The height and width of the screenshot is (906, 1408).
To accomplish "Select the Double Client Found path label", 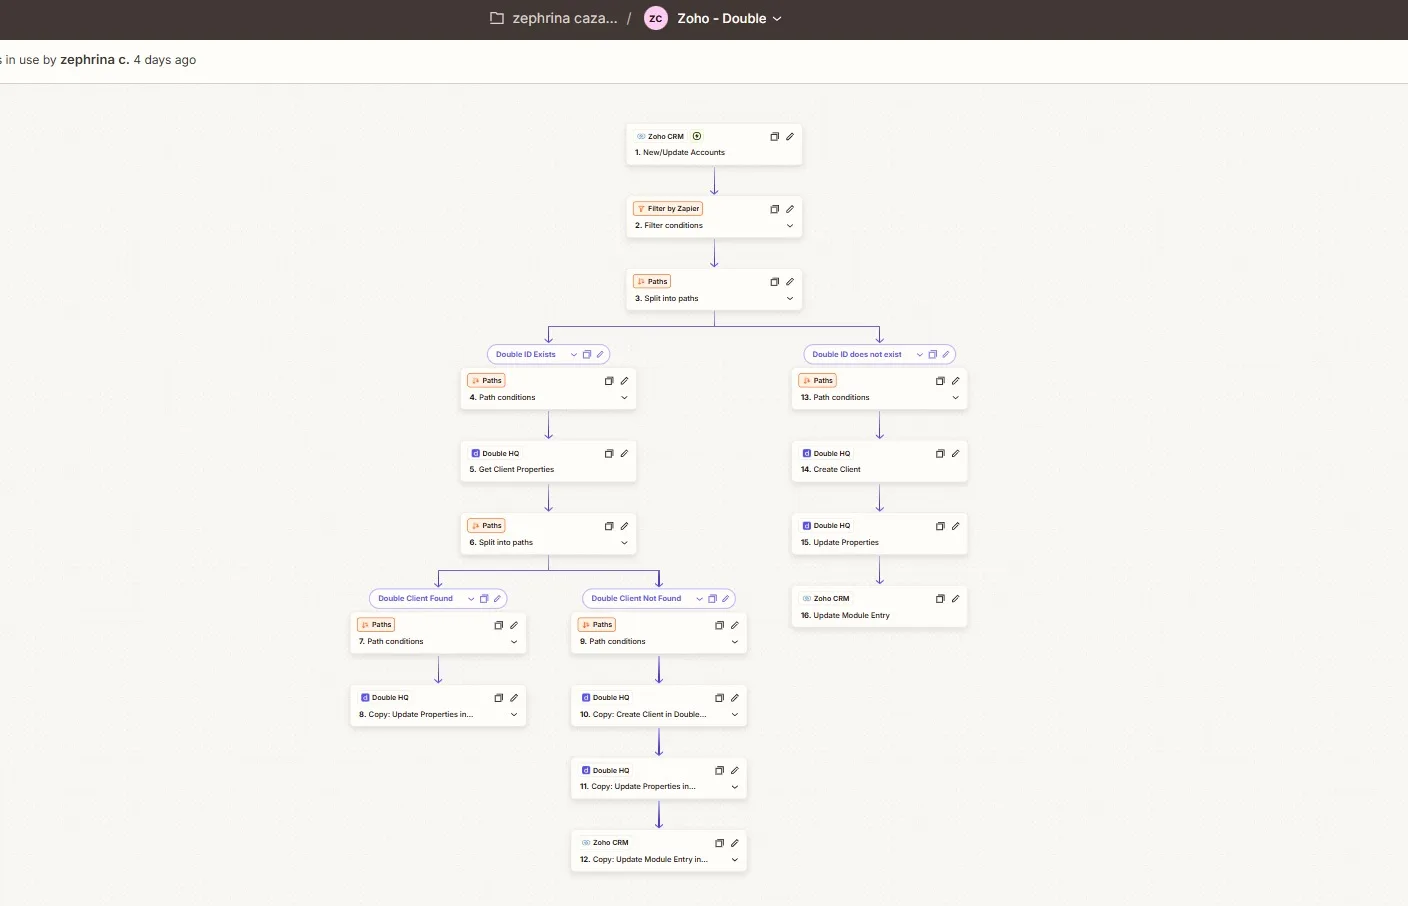I will tap(415, 599).
